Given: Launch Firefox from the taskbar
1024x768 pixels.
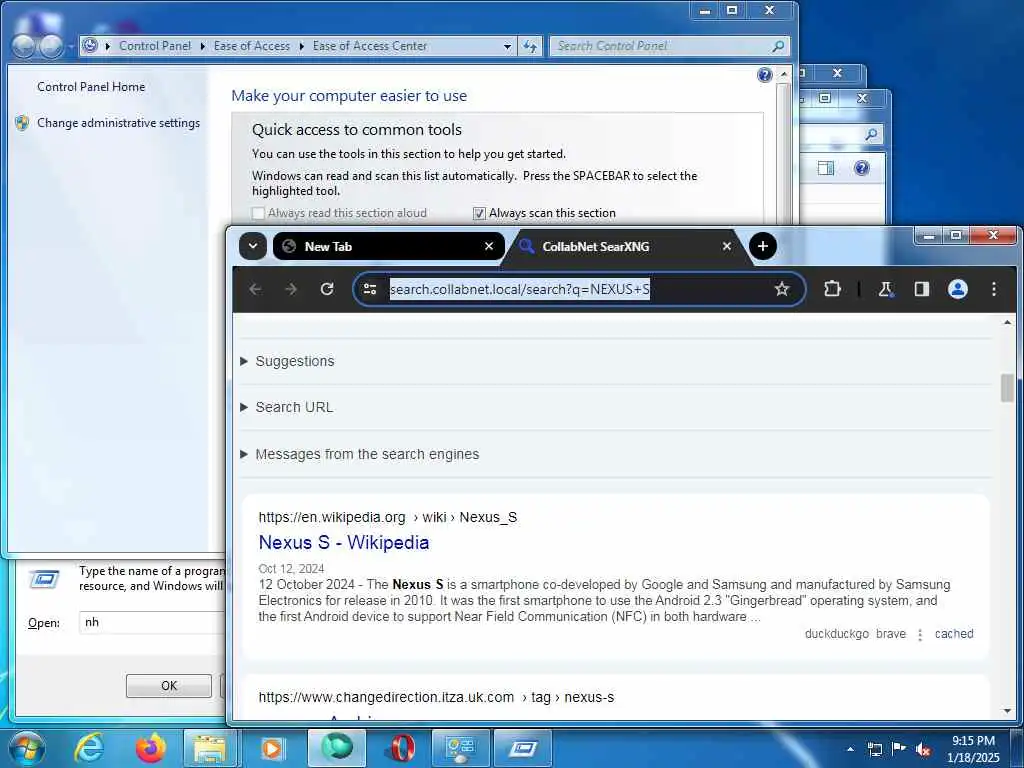Looking at the screenshot, I should tap(151, 748).
